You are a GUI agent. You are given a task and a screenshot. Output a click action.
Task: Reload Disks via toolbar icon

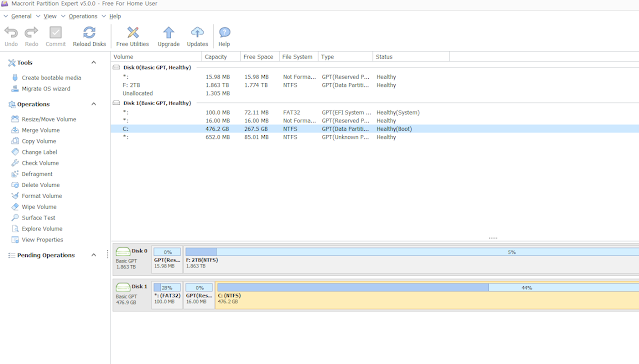pos(89,32)
